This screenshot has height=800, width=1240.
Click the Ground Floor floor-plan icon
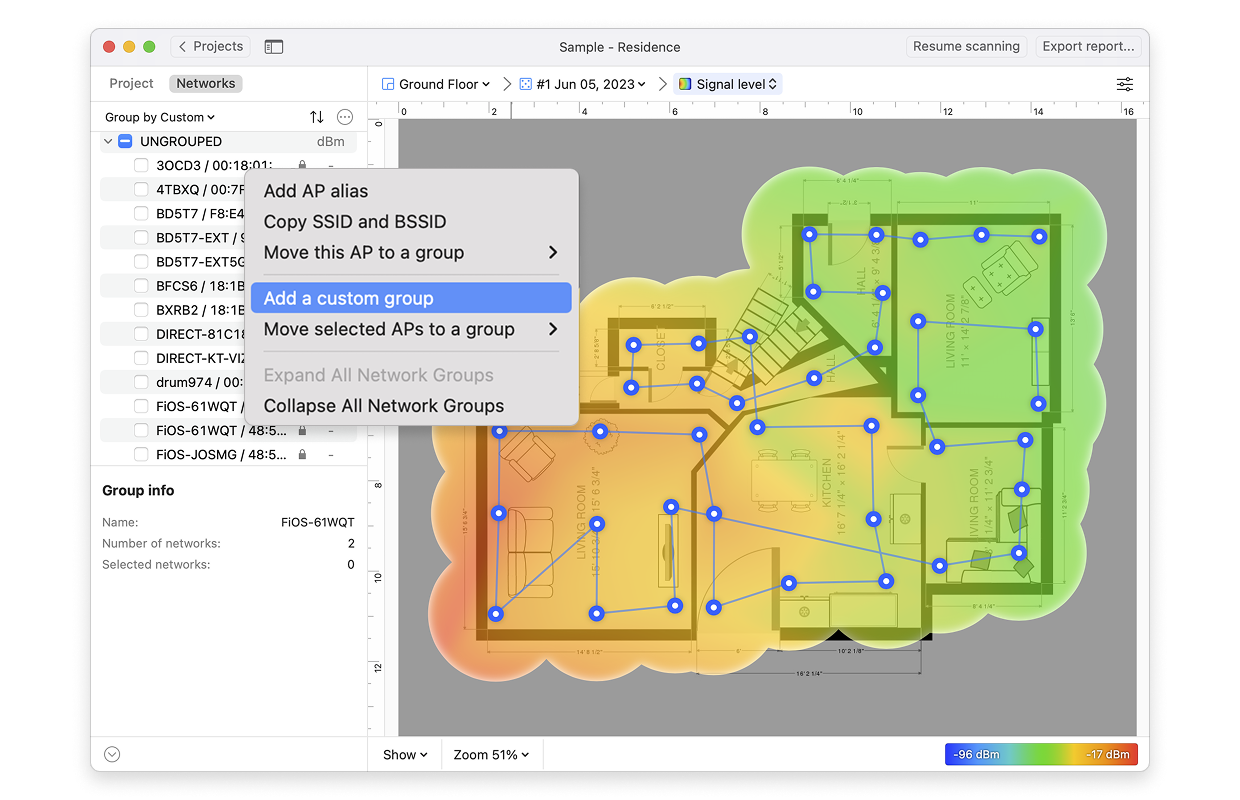pos(388,84)
